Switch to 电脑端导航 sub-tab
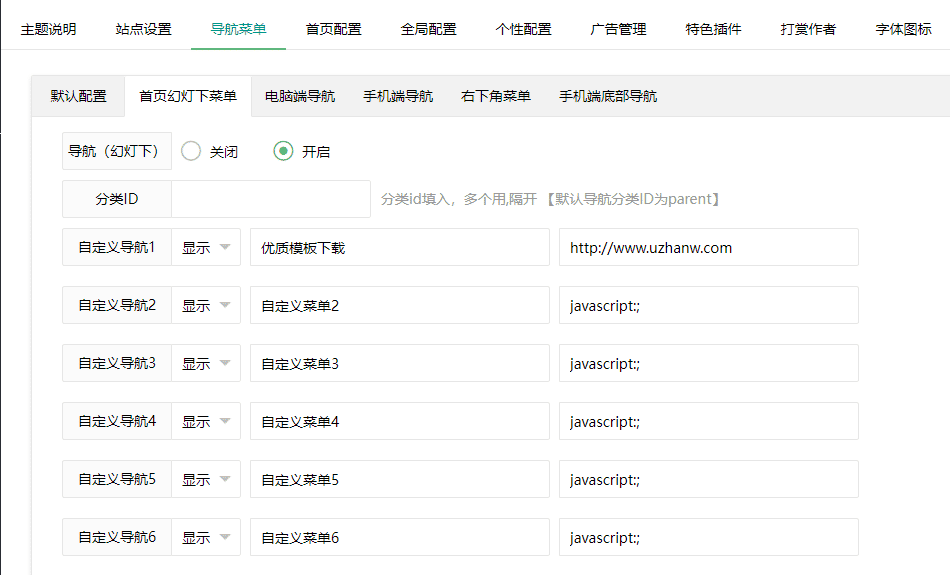950x575 pixels. [300, 96]
